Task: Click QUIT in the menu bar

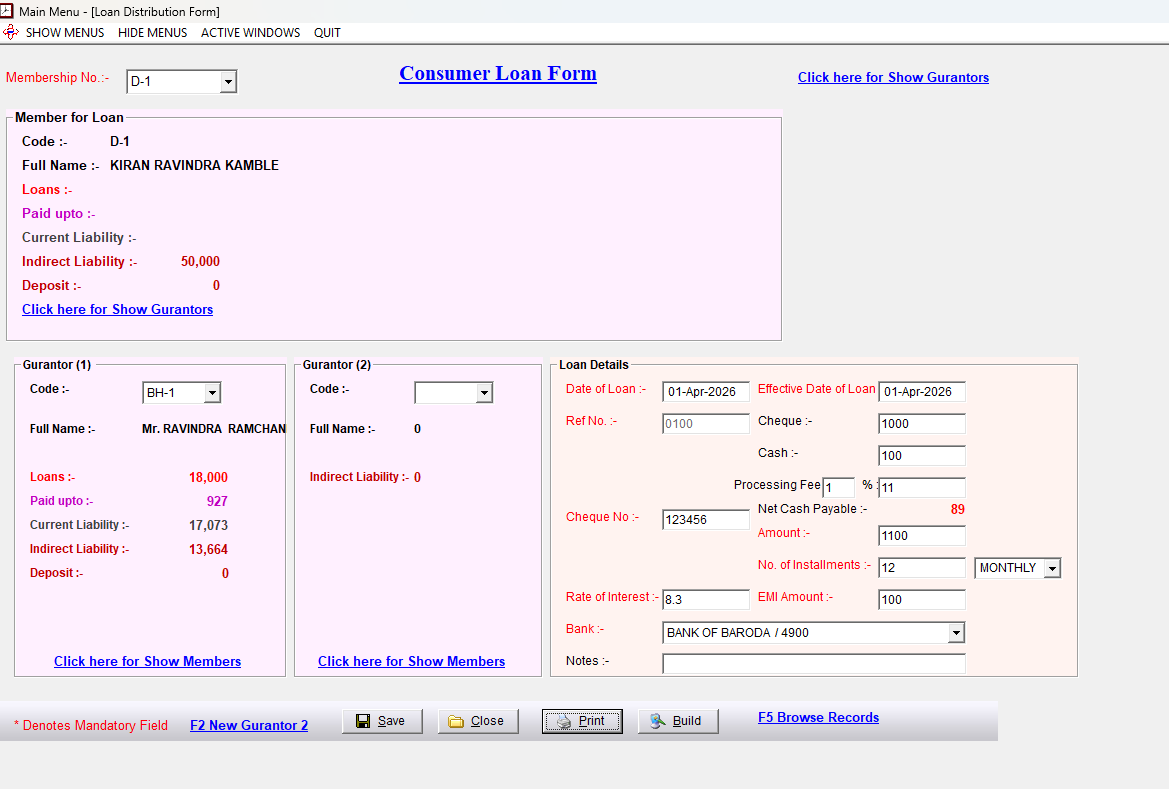Action: [x=327, y=33]
